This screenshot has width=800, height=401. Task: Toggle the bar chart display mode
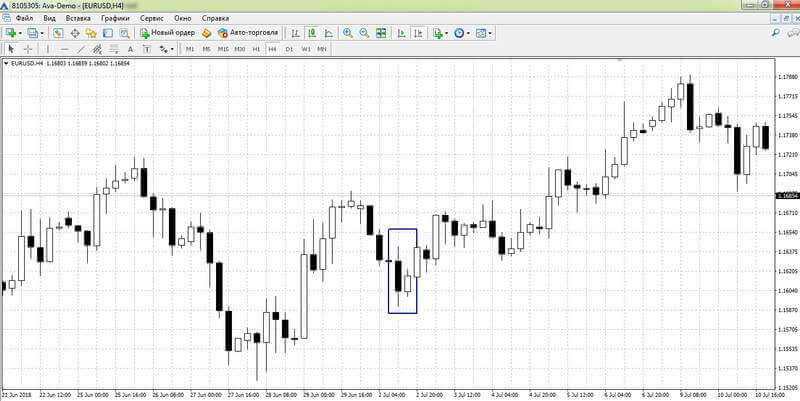(x=295, y=33)
